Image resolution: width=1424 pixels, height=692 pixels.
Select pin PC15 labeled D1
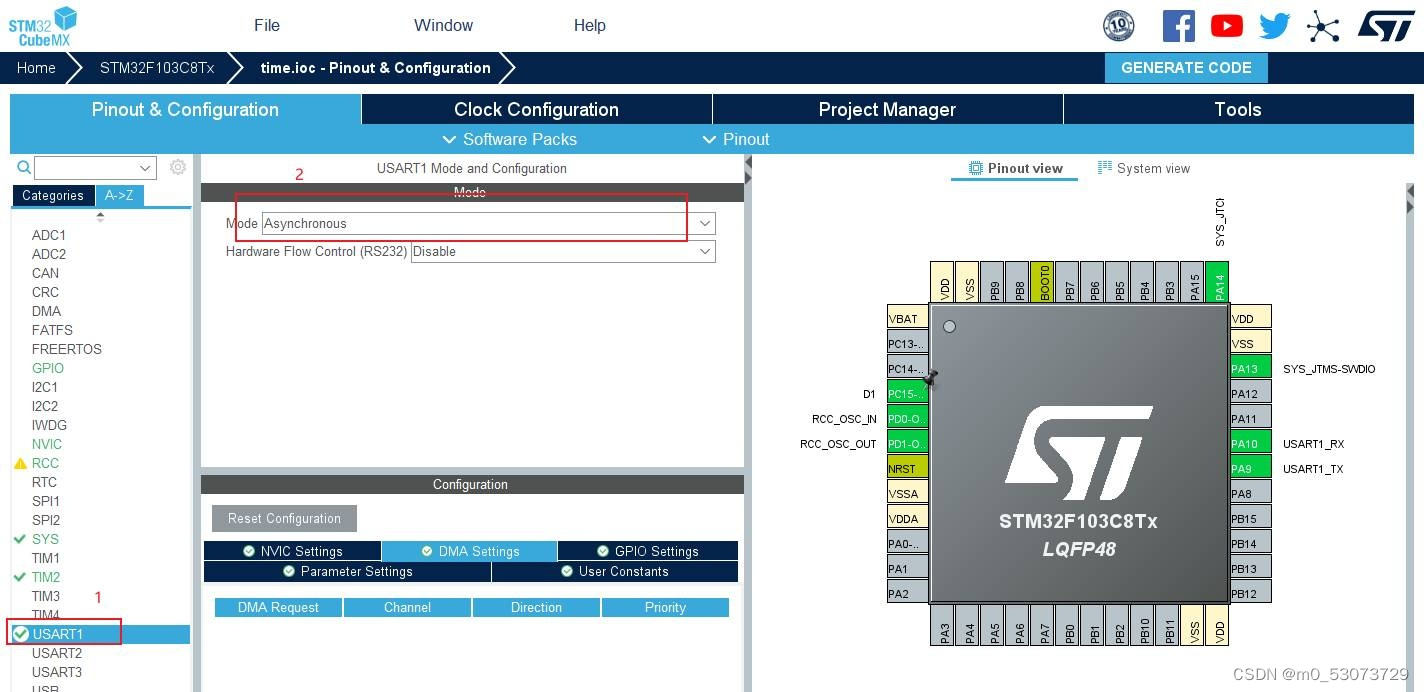[x=908, y=393]
